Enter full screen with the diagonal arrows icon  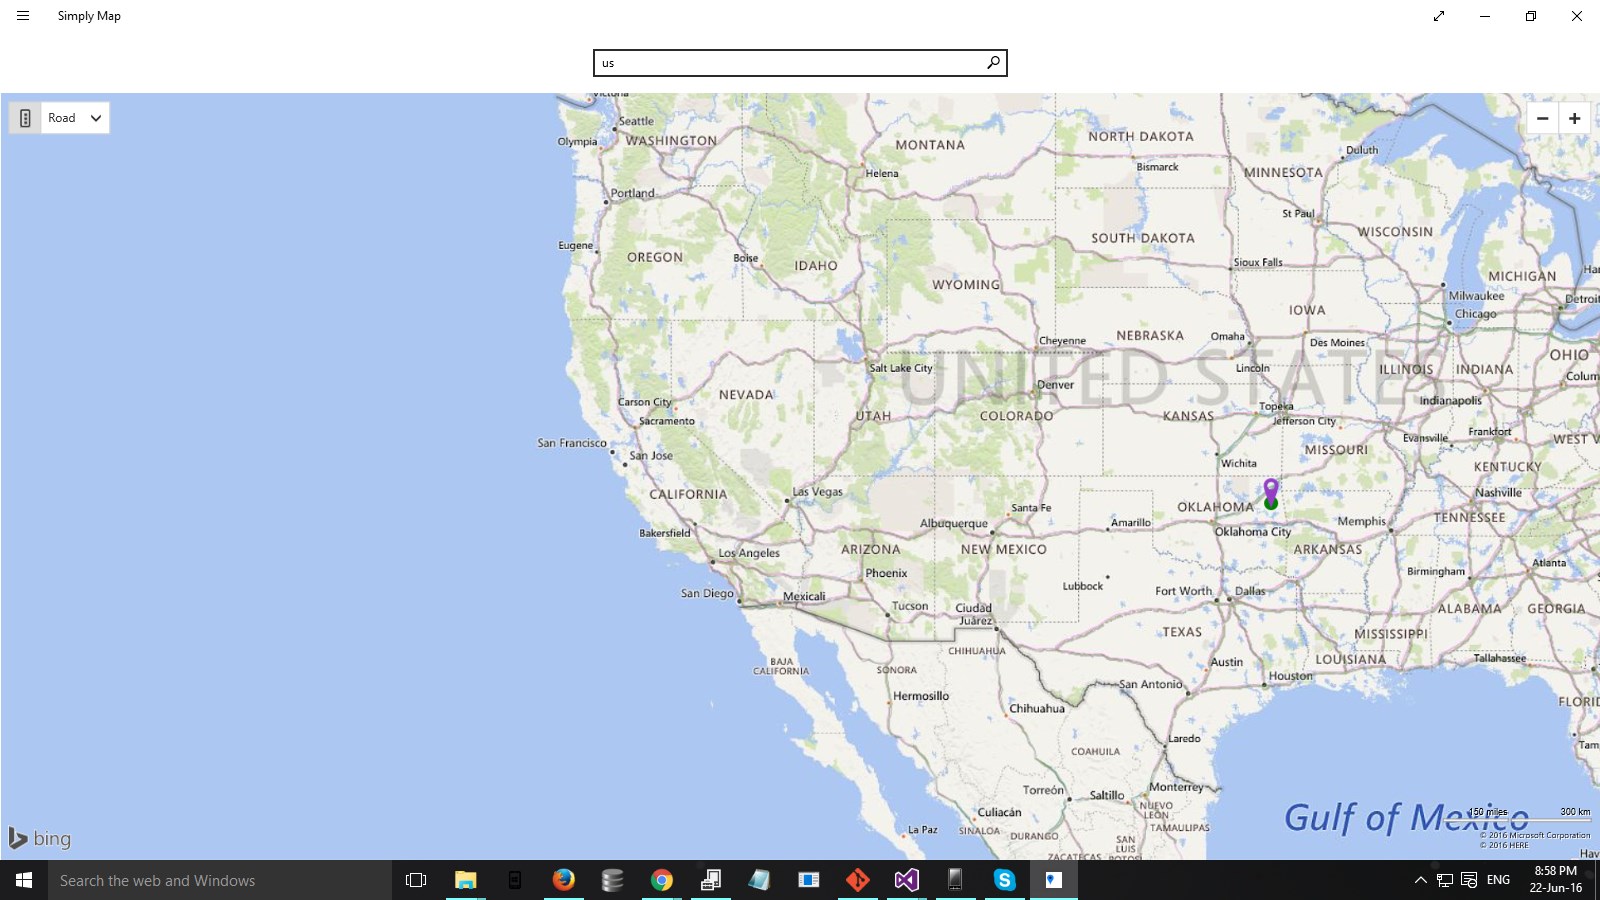coord(1439,16)
